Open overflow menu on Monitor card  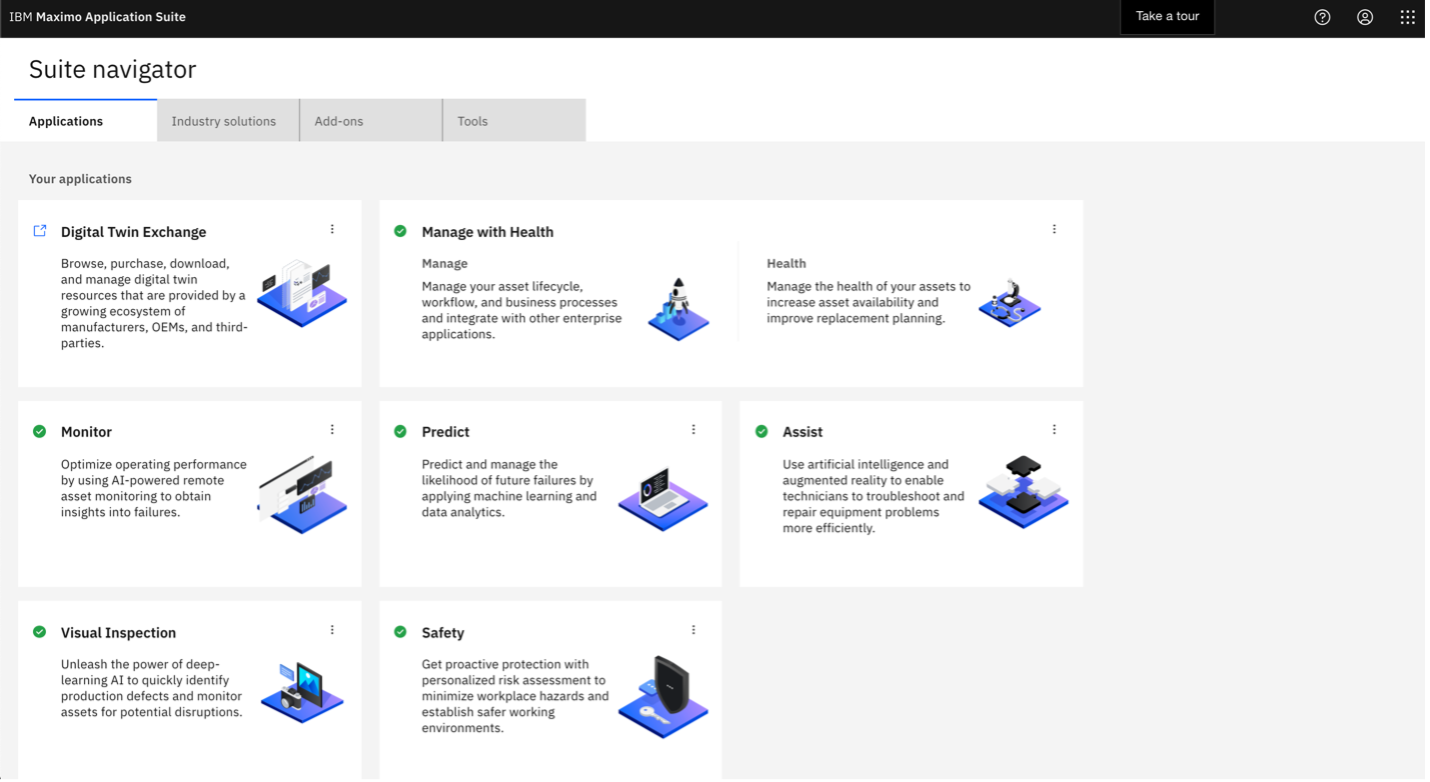[332, 429]
